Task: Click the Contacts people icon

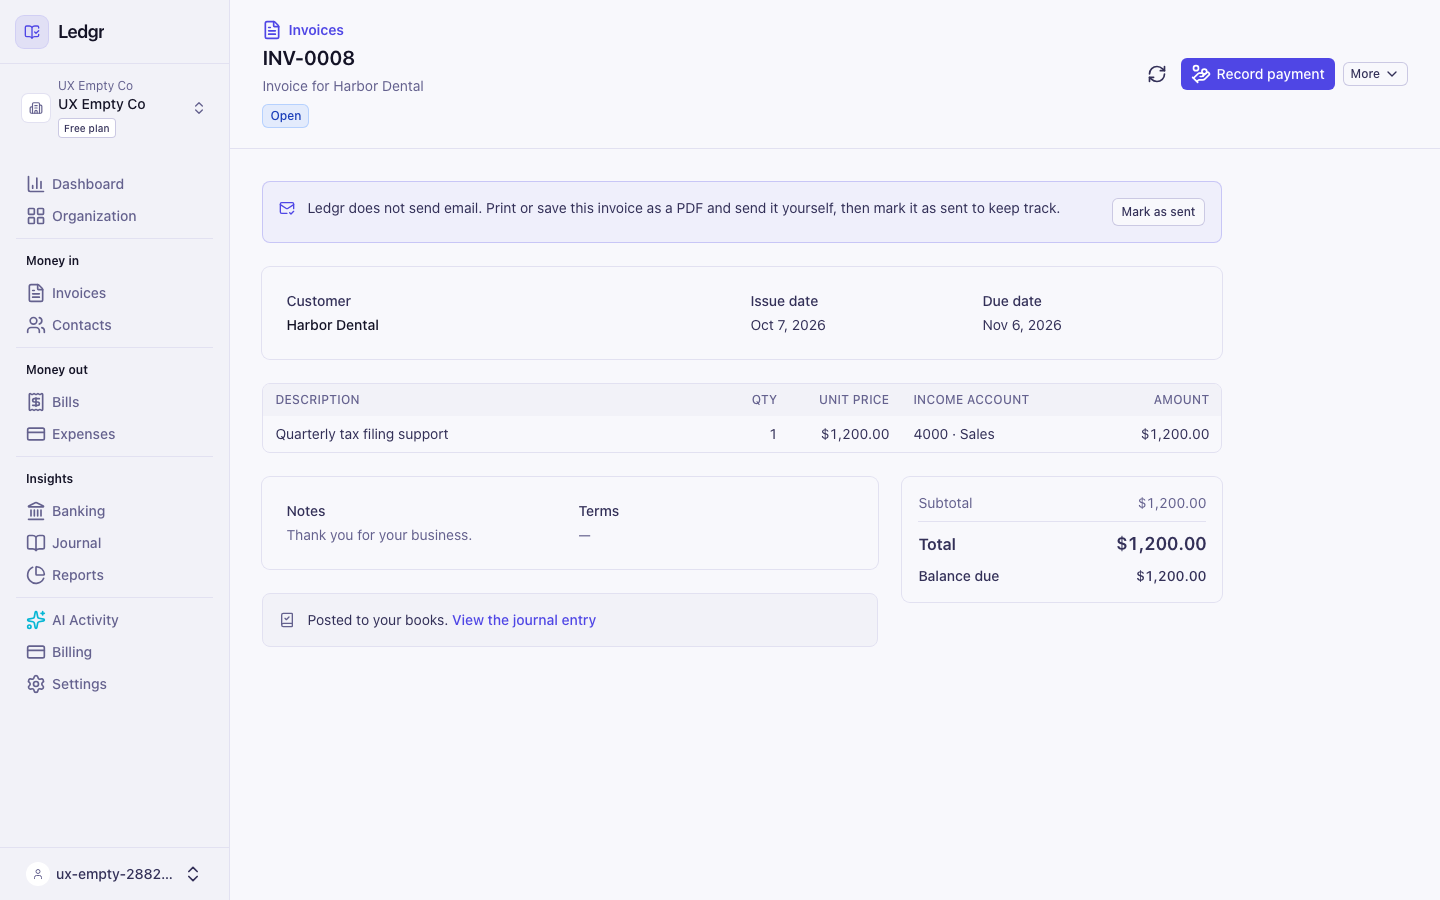Action: click(x=36, y=325)
